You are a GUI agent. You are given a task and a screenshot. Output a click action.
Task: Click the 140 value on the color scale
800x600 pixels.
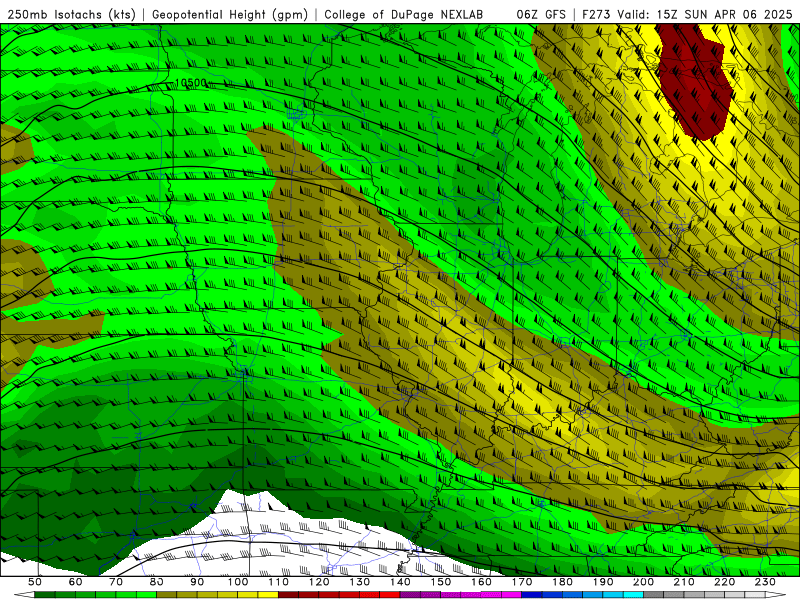[400, 582]
